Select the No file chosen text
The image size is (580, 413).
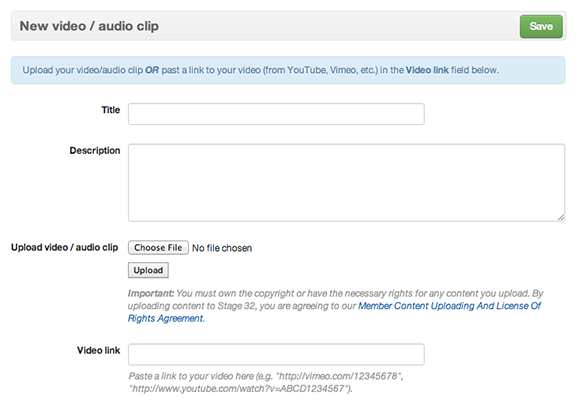click(x=222, y=248)
